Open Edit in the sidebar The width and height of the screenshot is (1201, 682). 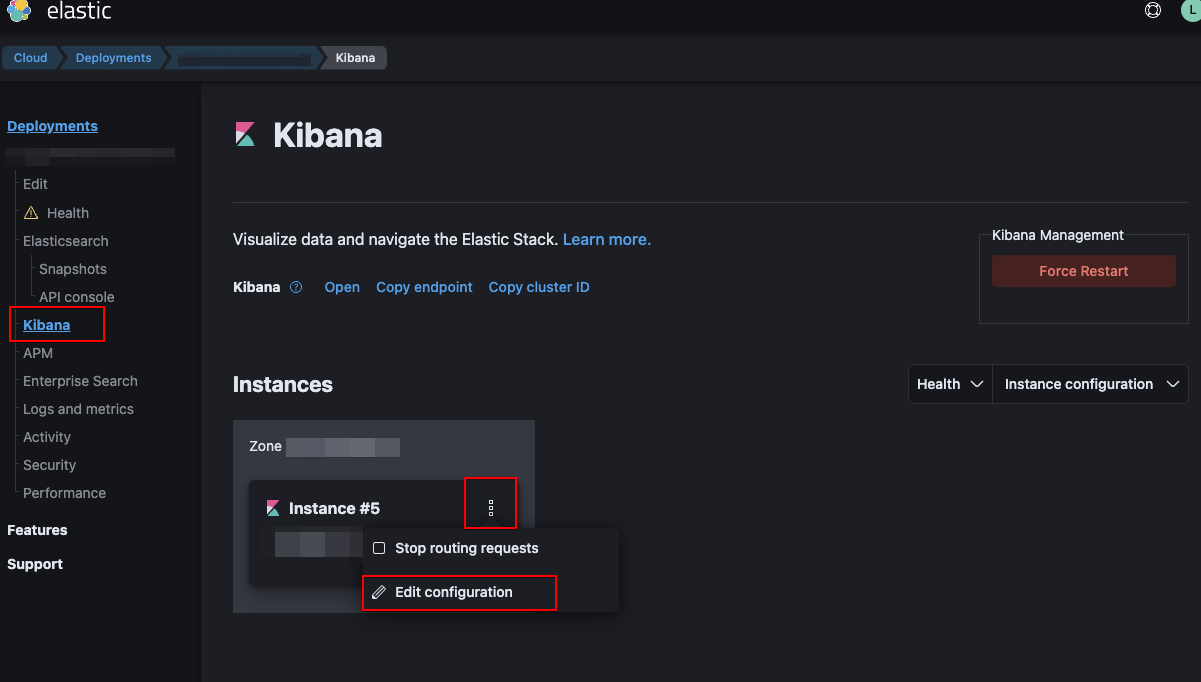[35, 184]
